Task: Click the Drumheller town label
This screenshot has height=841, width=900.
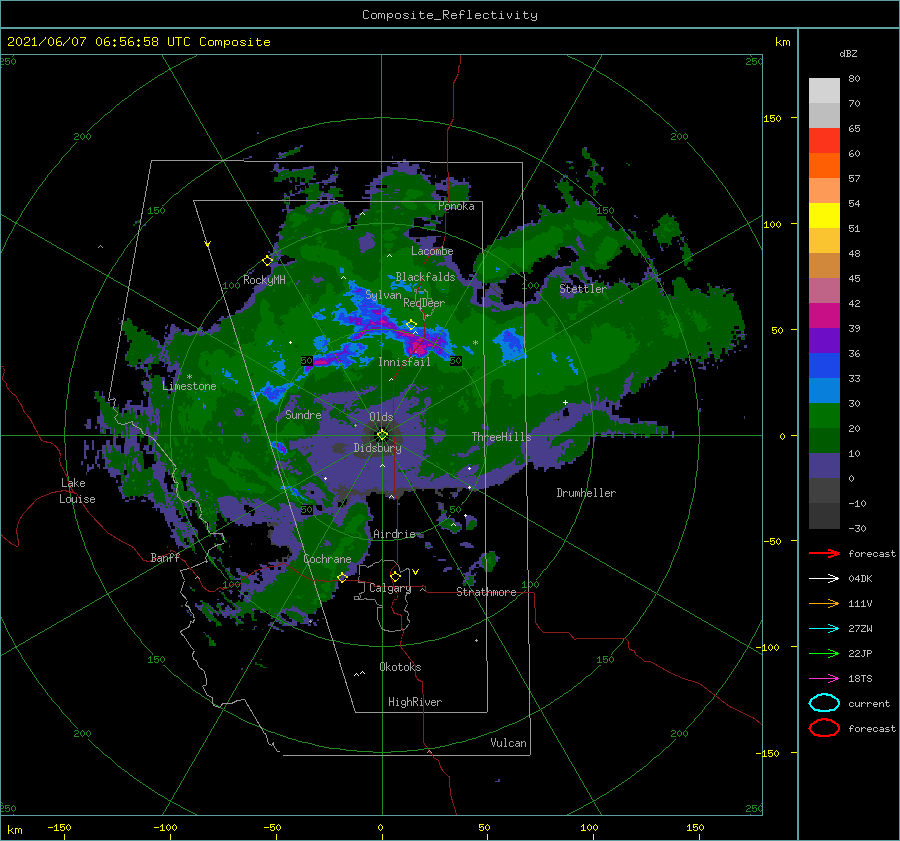Action: pyautogui.click(x=586, y=493)
